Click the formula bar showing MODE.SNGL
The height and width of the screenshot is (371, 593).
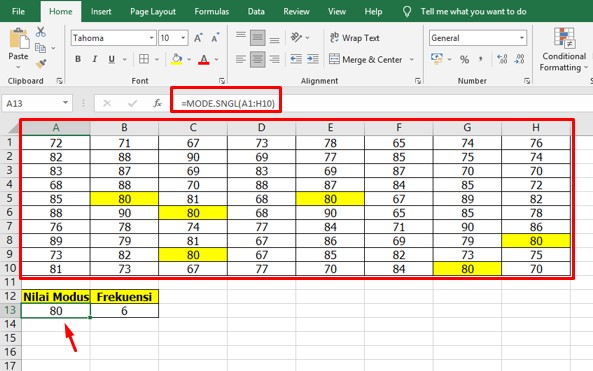tap(382, 103)
